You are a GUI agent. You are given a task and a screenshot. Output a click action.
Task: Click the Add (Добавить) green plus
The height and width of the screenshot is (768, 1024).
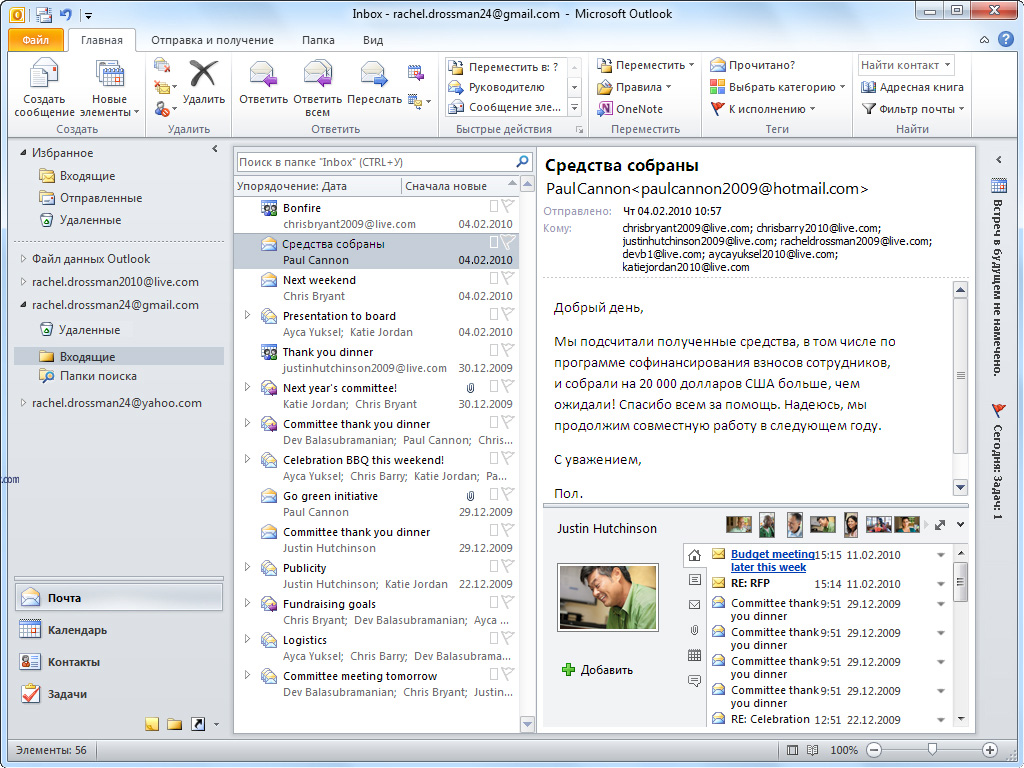[x=568, y=669]
